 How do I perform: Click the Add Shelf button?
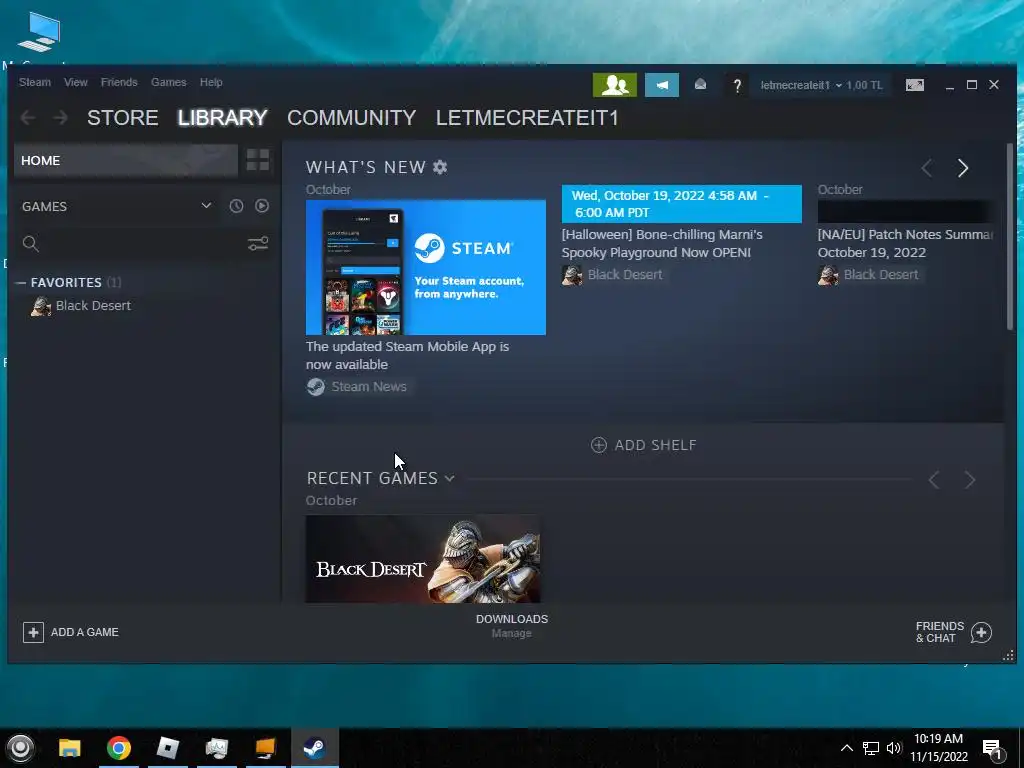644,445
